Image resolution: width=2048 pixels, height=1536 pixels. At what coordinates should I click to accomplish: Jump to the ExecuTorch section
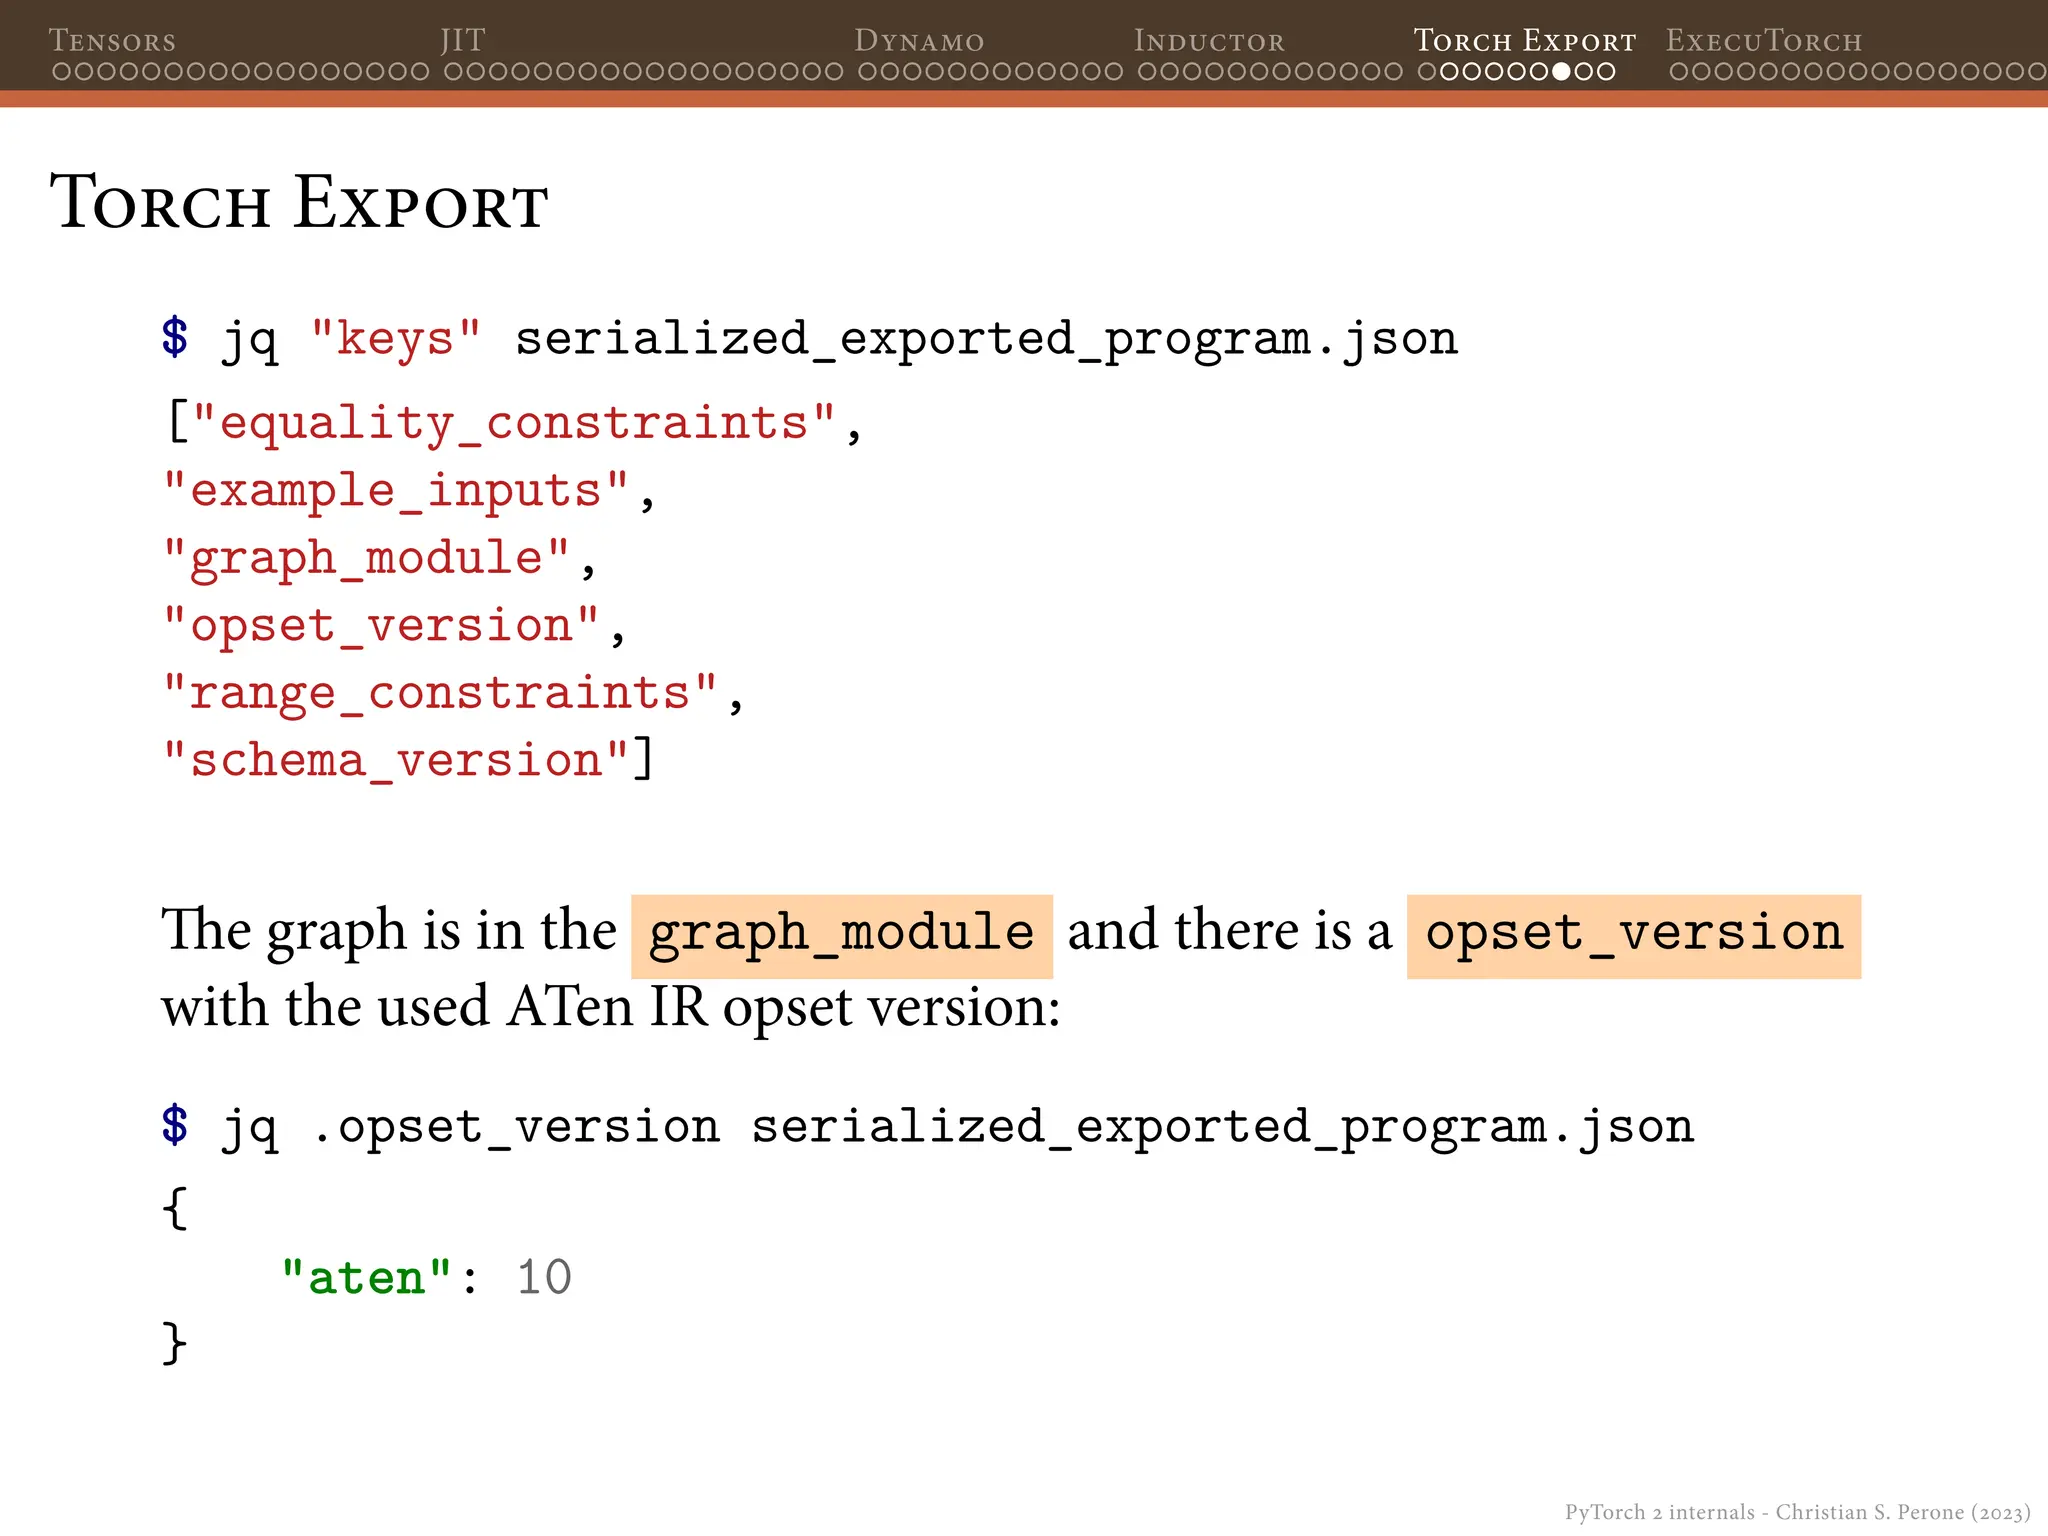(1764, 41)
